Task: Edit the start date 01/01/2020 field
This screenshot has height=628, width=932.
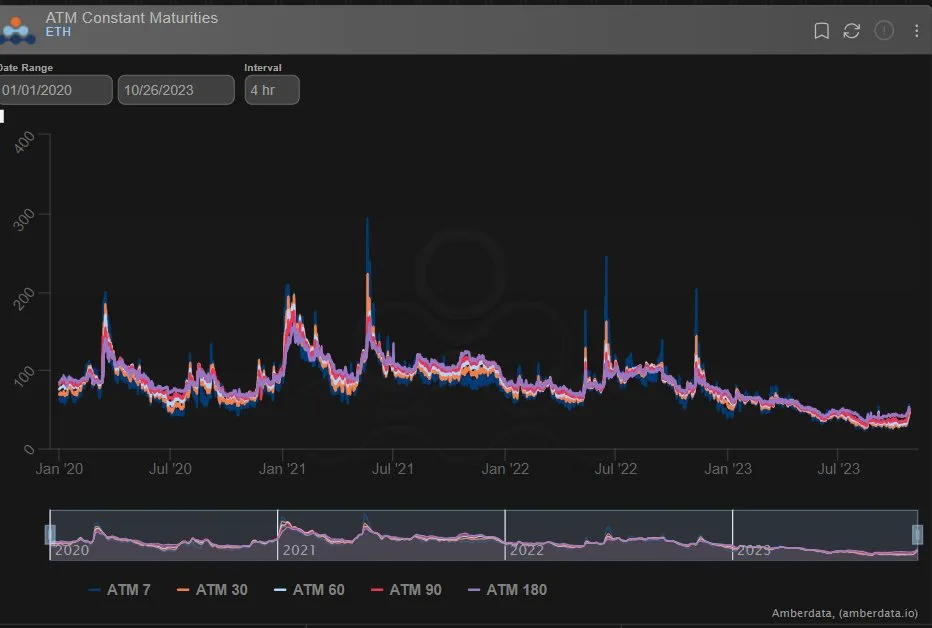Action: (x=55, y=90)
